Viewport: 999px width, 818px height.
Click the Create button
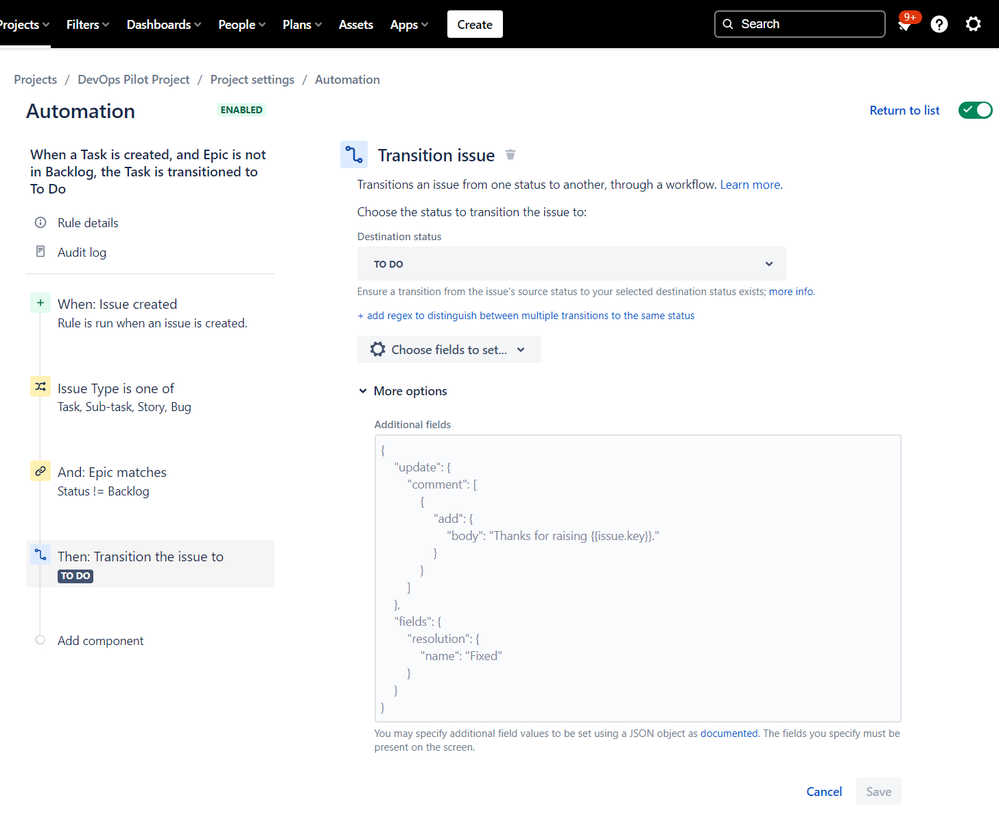pyautogui.click(x=475, y=24)
